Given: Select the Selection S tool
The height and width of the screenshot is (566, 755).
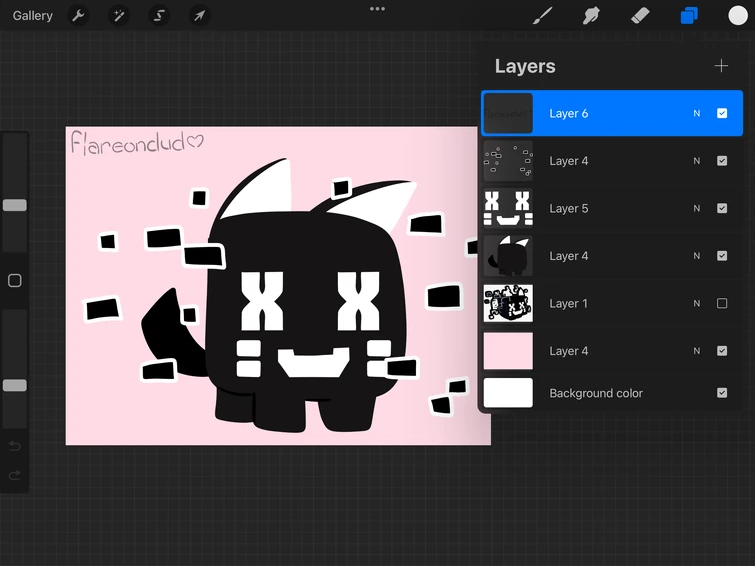Looking at the screenshot, I should (x=159, y=16).
